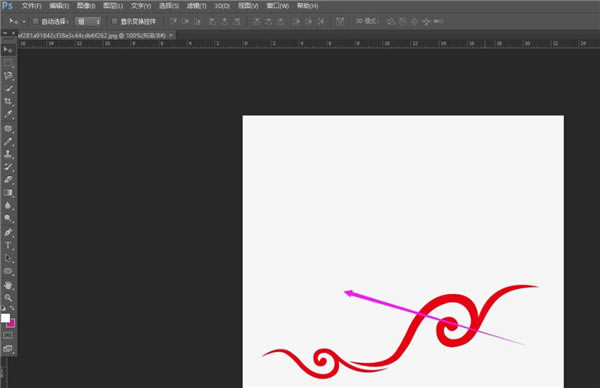Select the Lasso tool
This screenshot has height=388, width=600.
click(8, 76)
